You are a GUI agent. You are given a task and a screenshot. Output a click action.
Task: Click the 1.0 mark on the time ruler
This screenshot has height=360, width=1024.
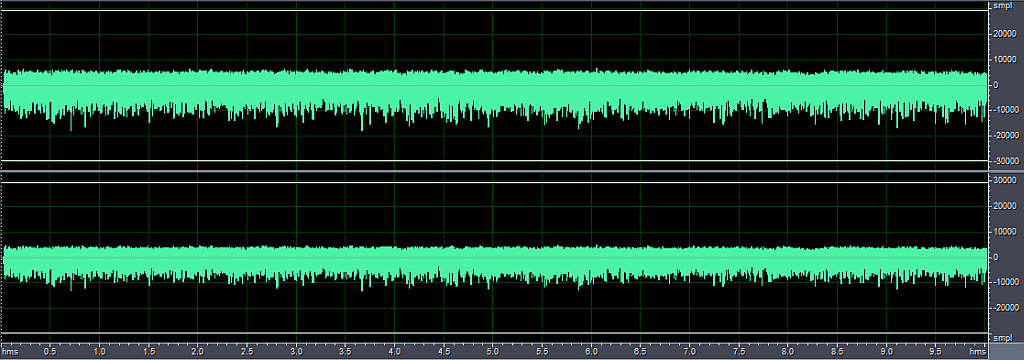(x=99, y=352)
